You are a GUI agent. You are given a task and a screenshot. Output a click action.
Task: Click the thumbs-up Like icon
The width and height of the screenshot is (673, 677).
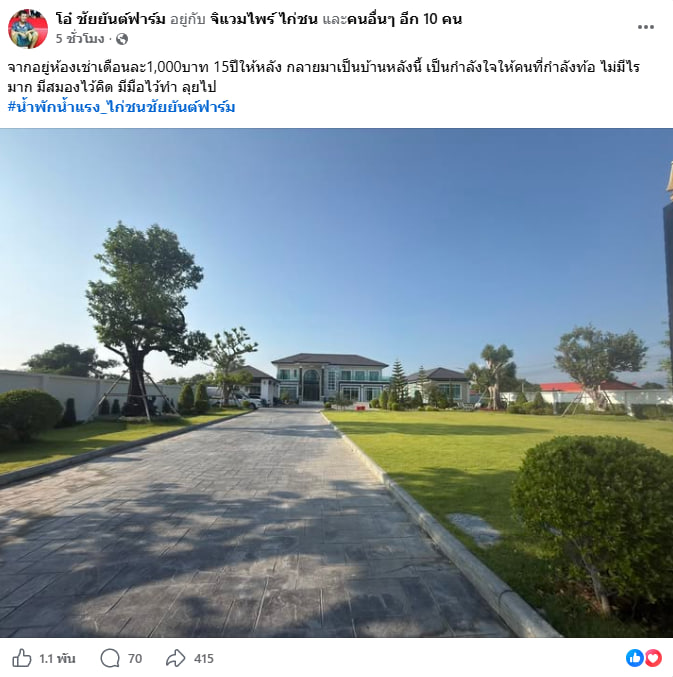click(x=22, y=658)
